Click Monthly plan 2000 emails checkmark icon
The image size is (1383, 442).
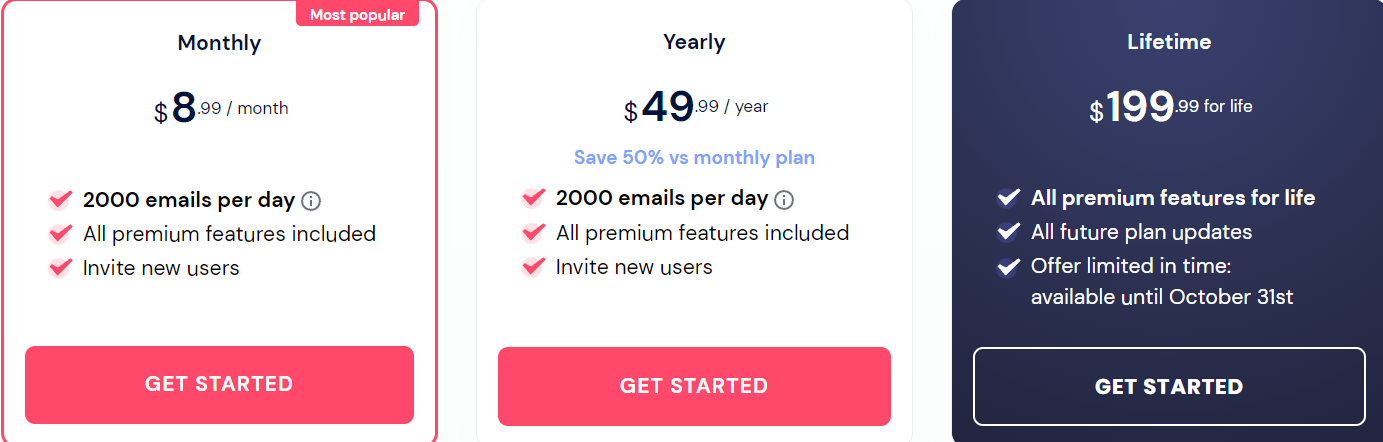pos(61,200)
